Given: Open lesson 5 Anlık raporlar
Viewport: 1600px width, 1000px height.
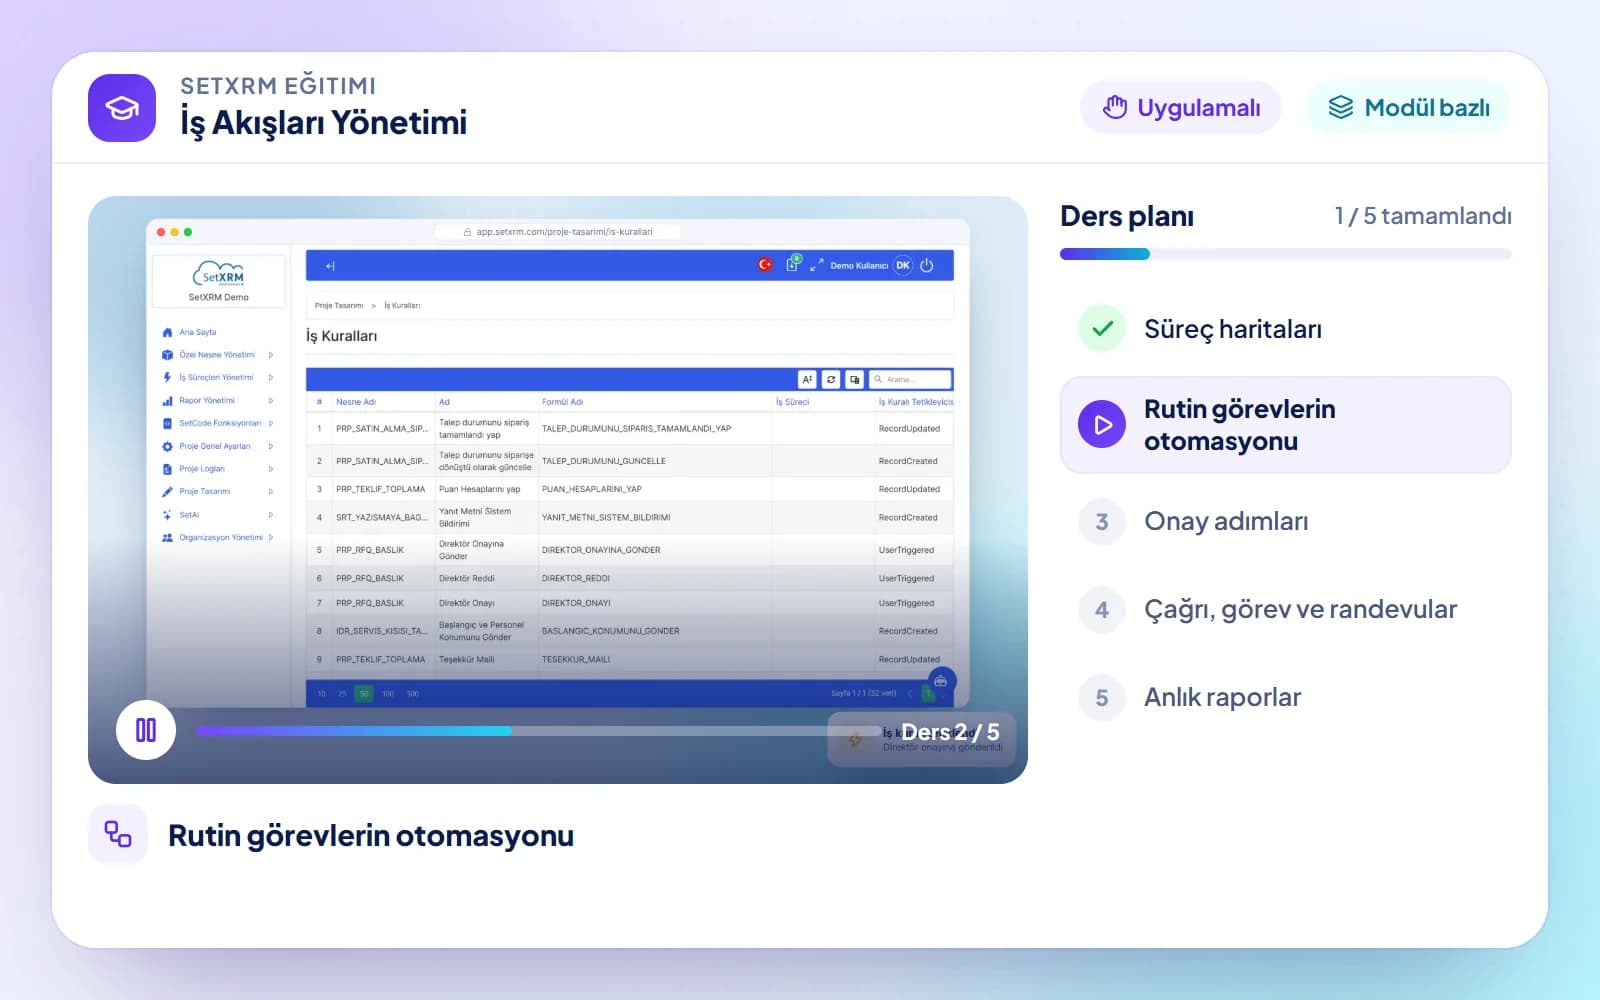Looking at the screenshot, I should coord(1285,697).
